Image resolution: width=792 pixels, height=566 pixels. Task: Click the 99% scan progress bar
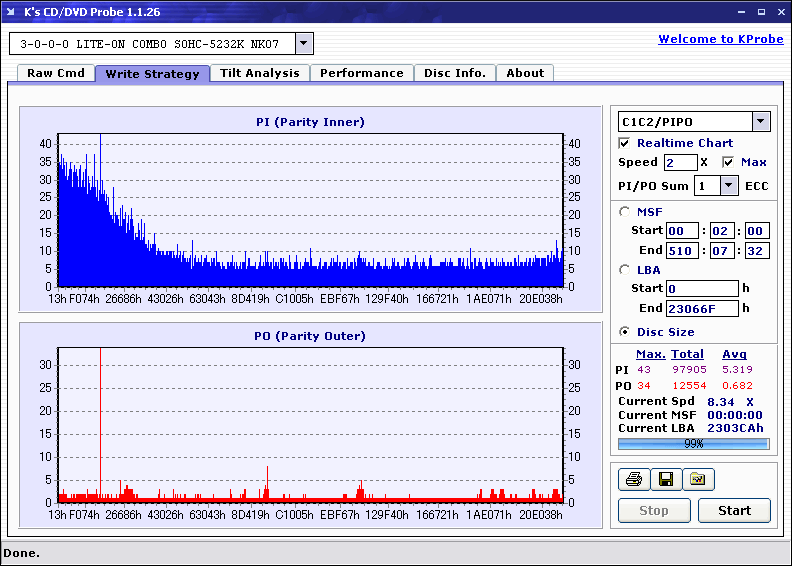coord(693,443)
